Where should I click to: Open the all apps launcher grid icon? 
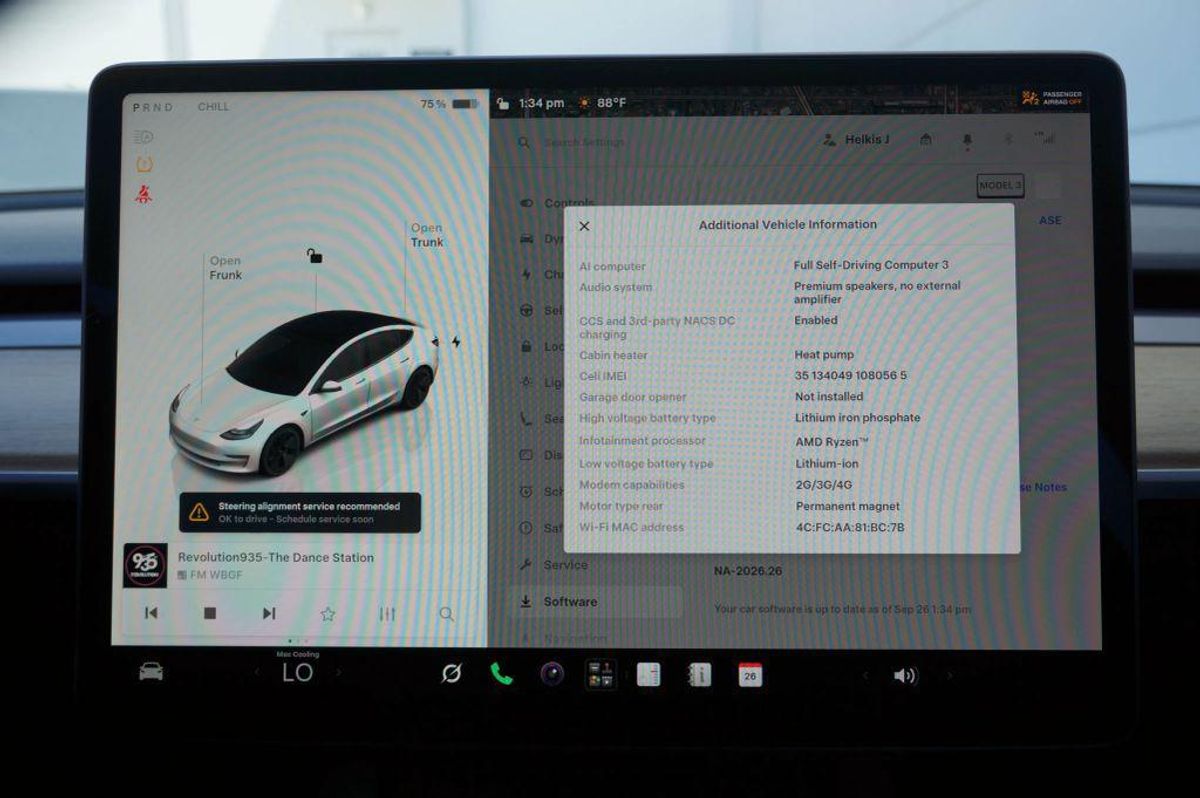tap(601, 675)
